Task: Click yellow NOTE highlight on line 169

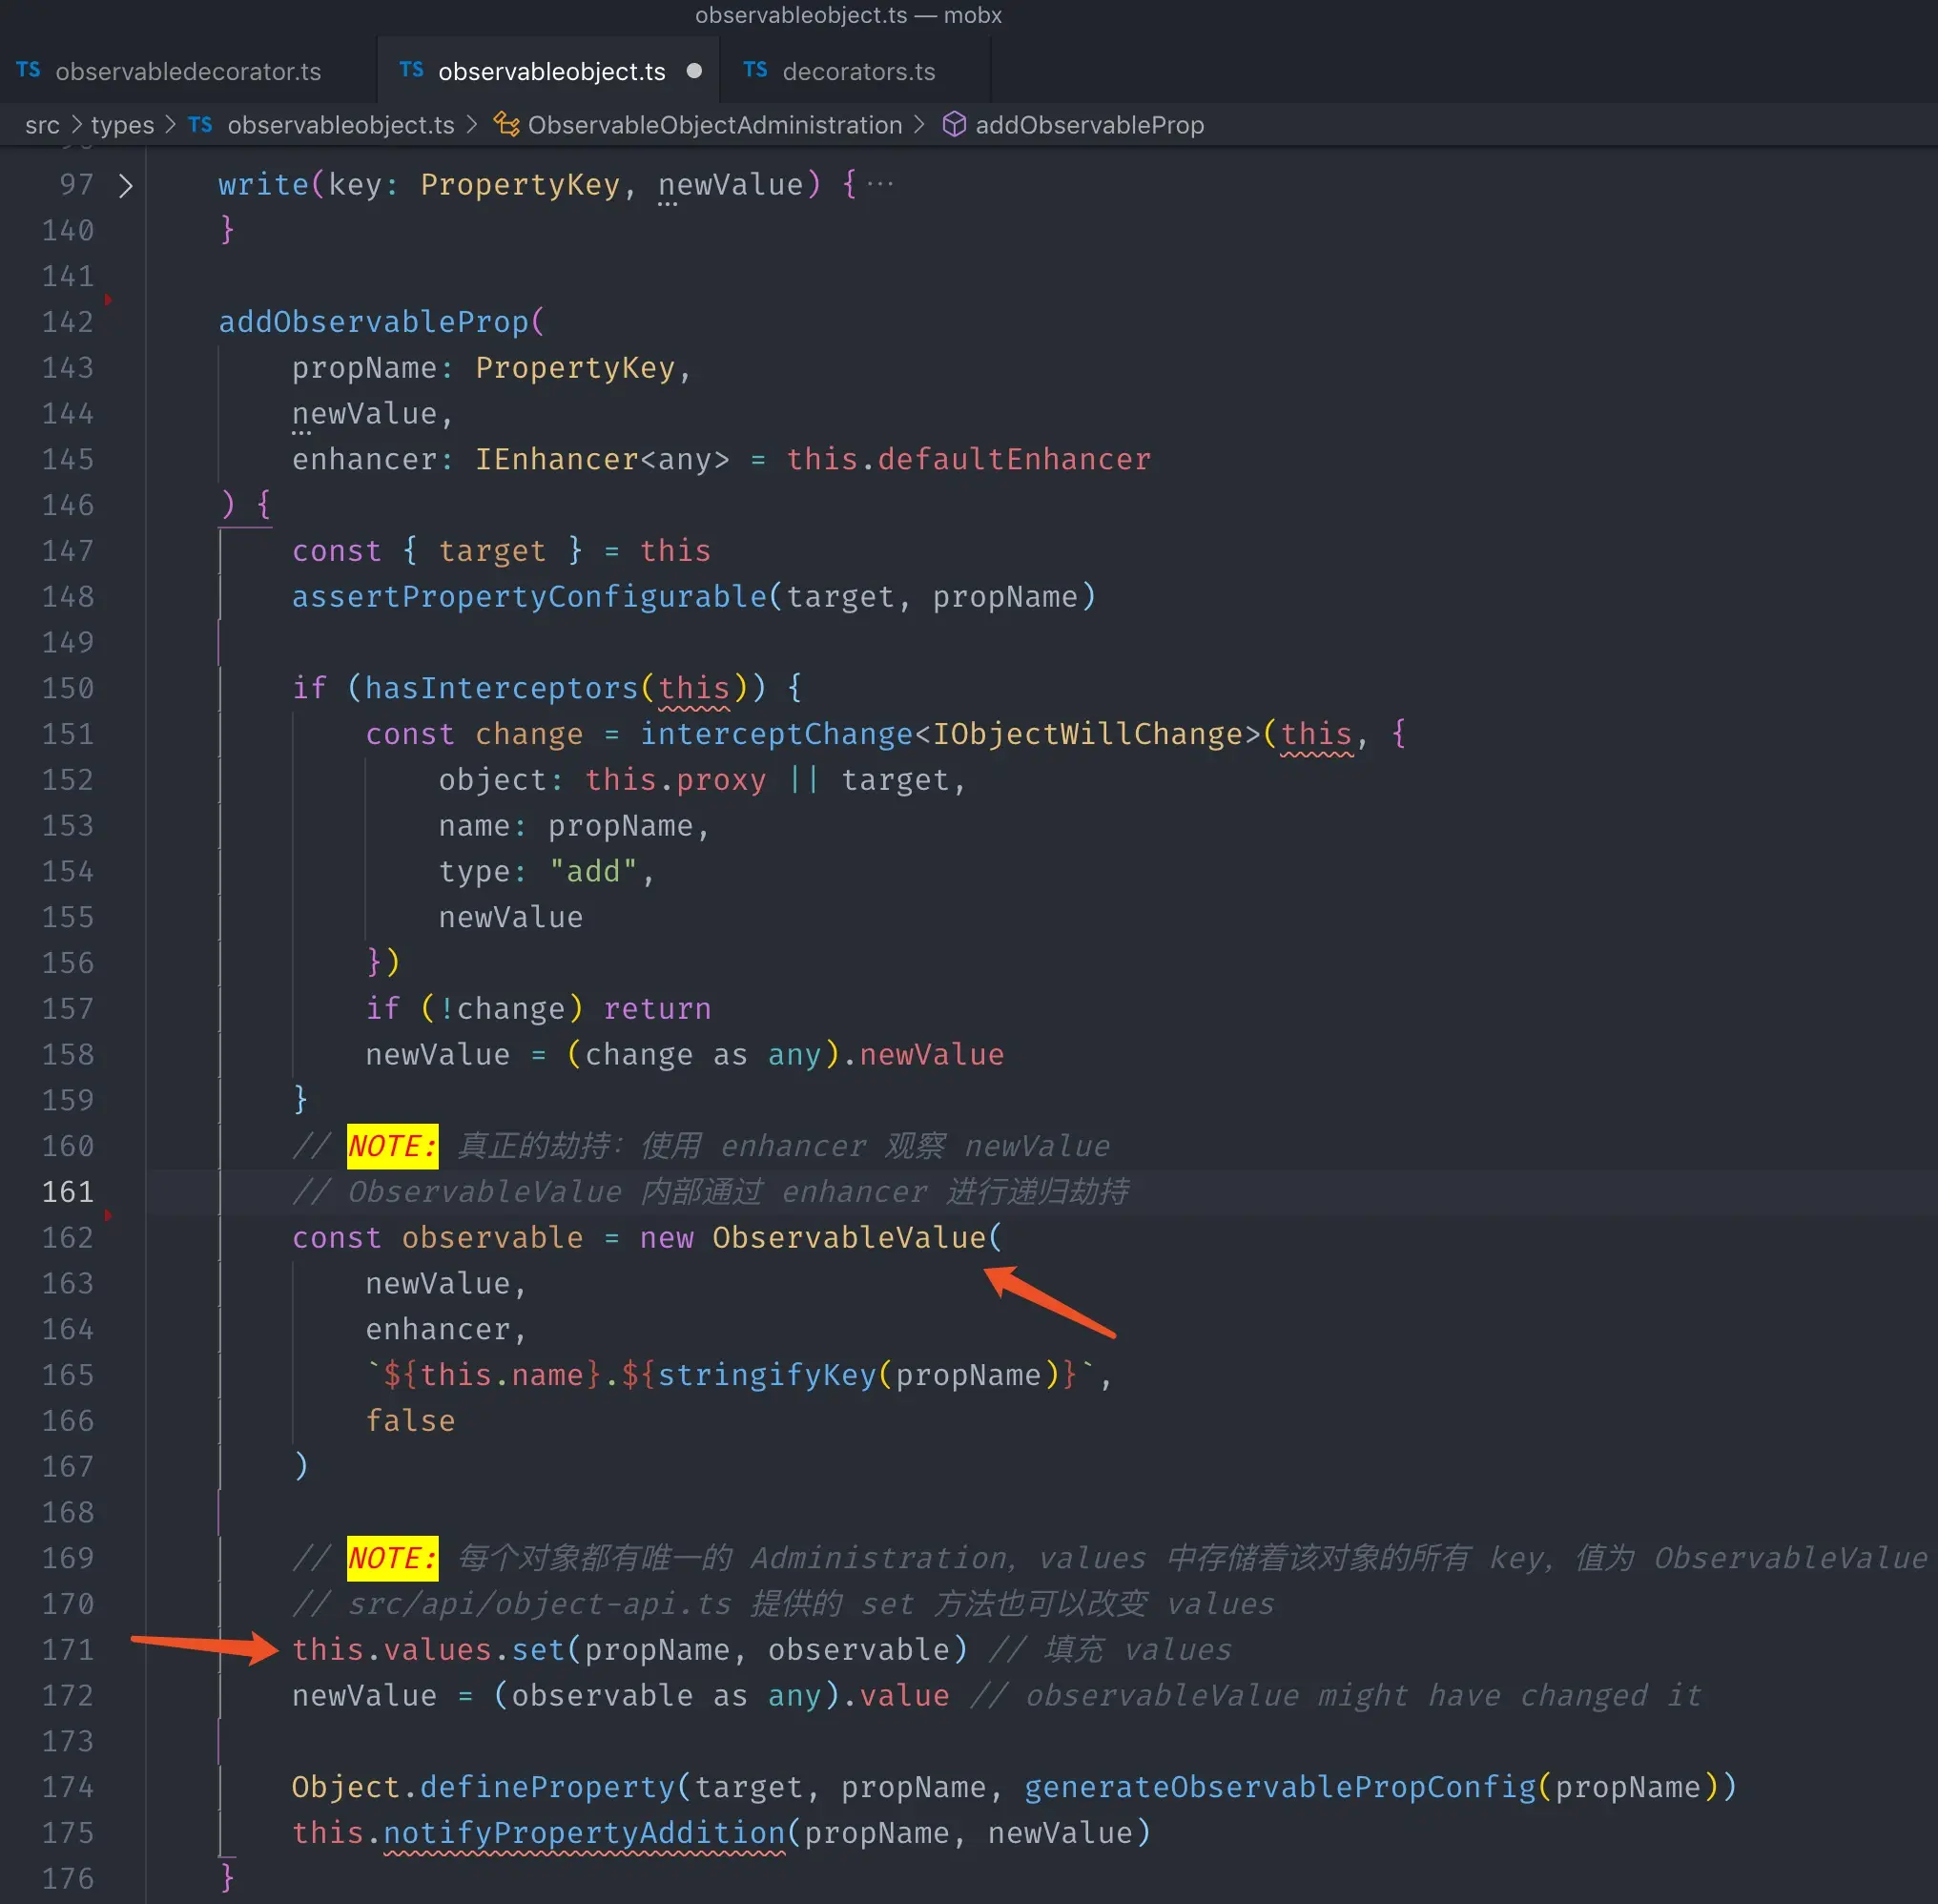Action: (392, 1558)
